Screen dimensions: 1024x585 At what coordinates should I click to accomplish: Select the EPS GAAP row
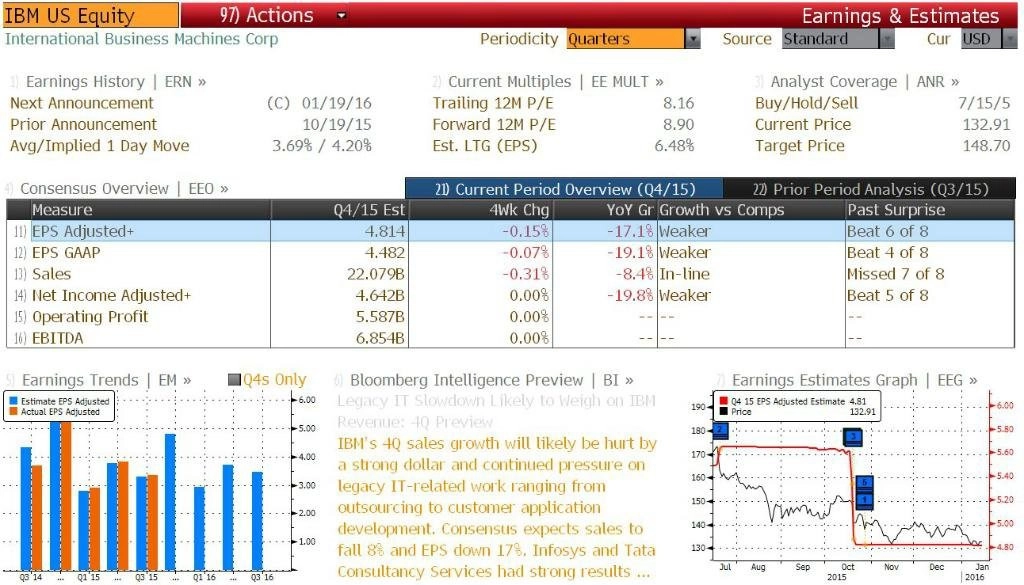pos(511,253)
